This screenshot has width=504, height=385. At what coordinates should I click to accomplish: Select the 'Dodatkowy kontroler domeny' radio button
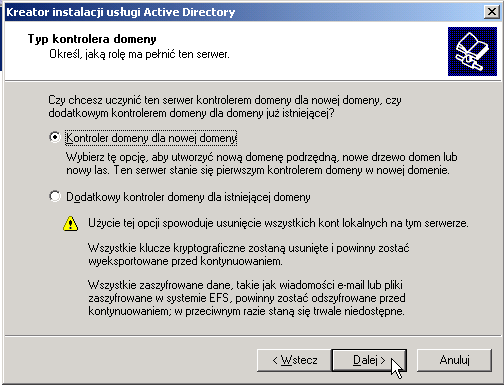tap(55, 196)
